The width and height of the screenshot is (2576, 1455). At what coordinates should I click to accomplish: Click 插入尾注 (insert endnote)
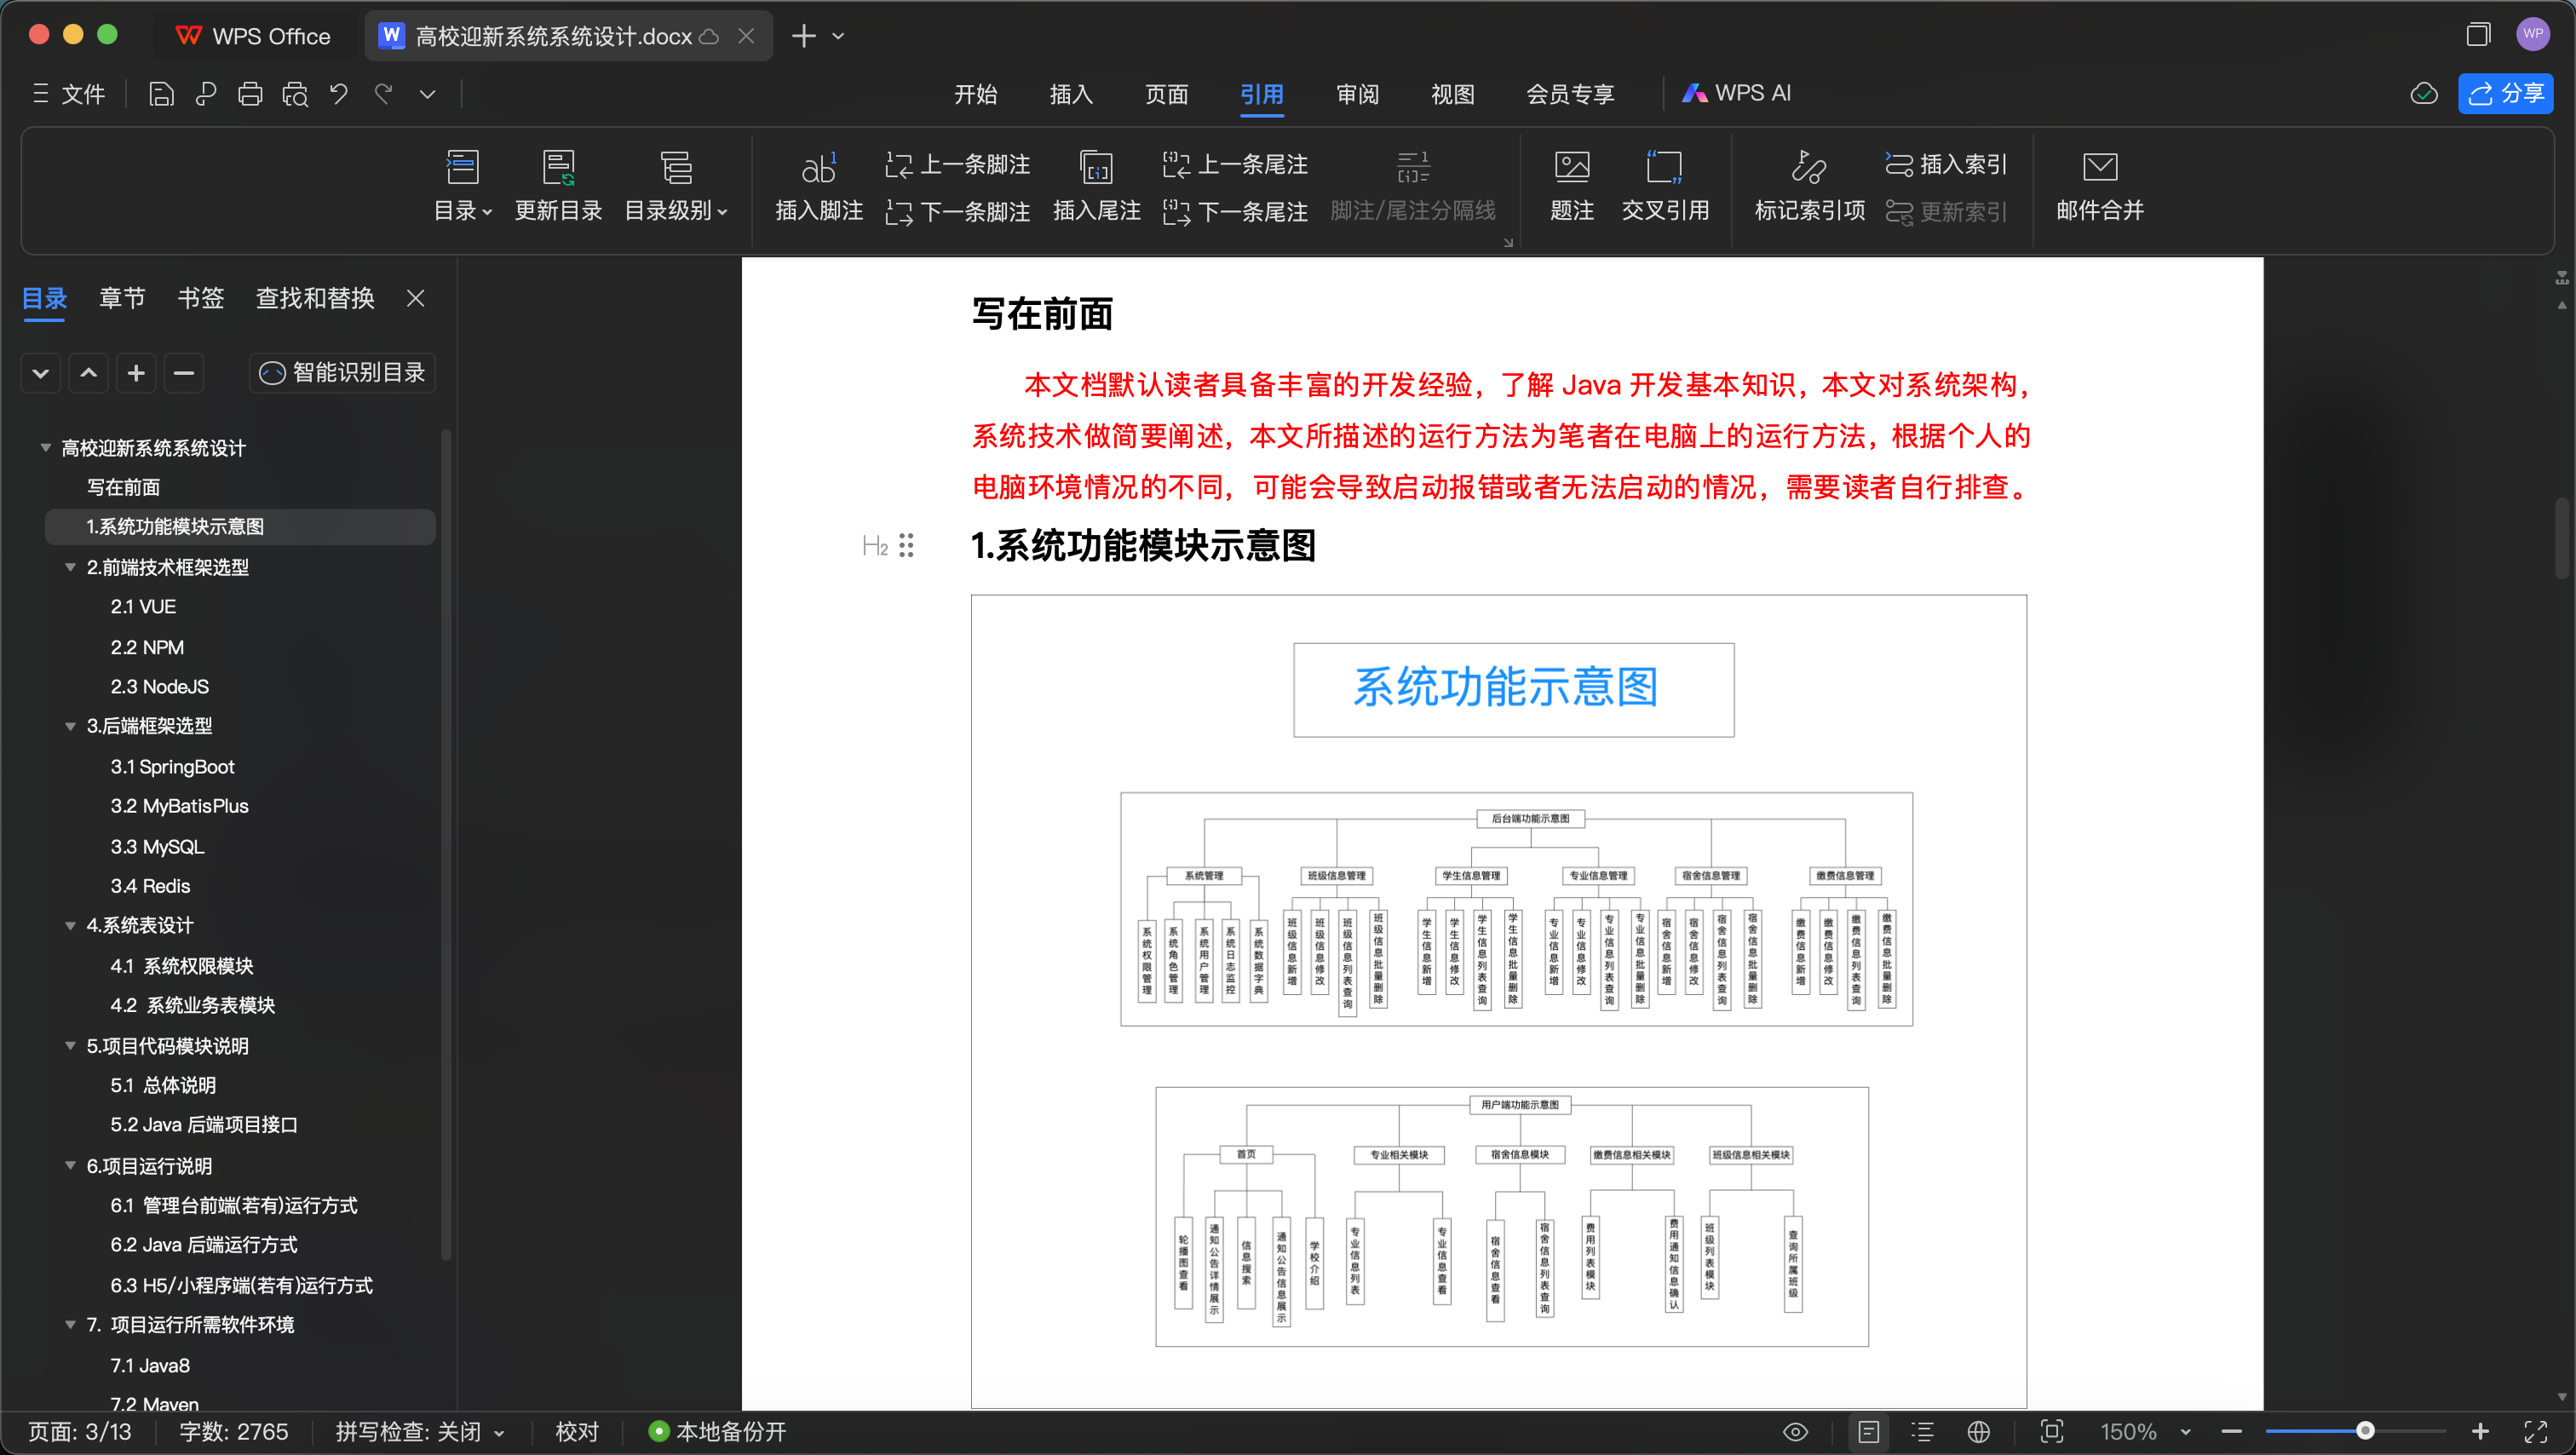coord(1097,186)
